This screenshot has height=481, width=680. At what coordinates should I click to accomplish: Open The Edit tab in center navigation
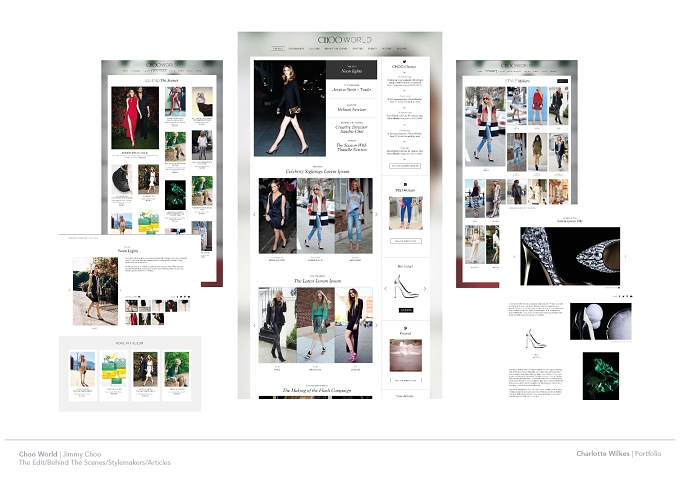point(278,49)
